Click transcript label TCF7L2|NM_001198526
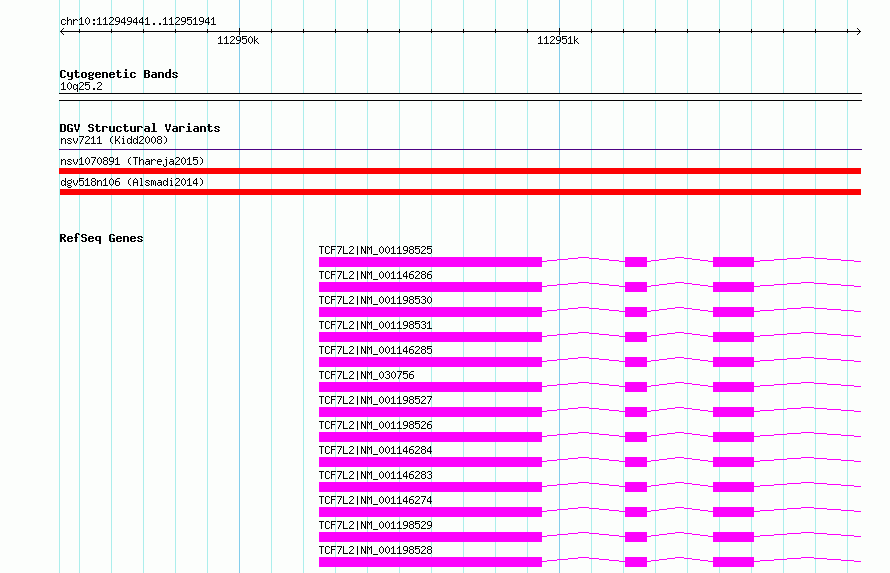This screenshot has height=573, width=890. click(x=375, y=425)
